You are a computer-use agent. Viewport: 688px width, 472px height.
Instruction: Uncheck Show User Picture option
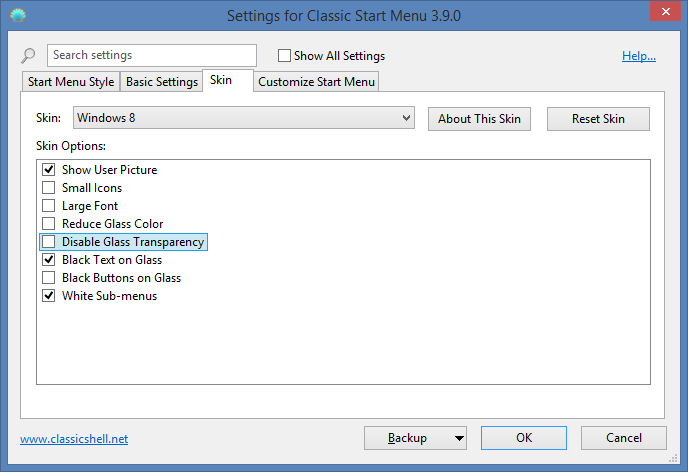click(x=49, y=170)
